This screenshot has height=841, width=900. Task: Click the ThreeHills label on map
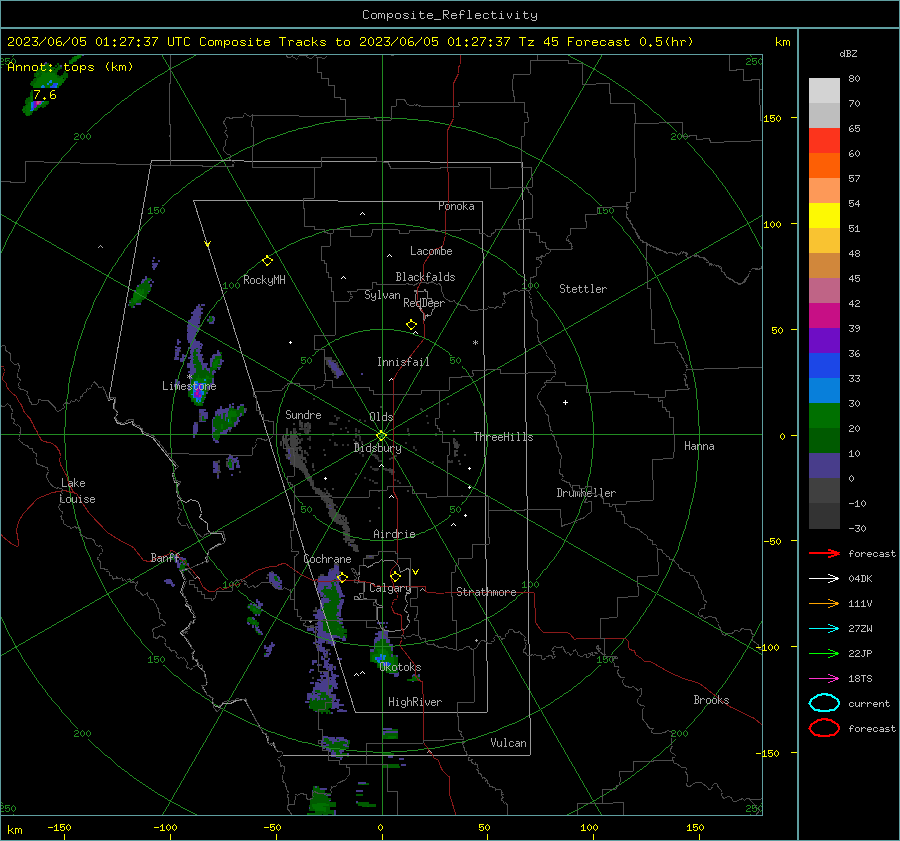pos(503,437)
